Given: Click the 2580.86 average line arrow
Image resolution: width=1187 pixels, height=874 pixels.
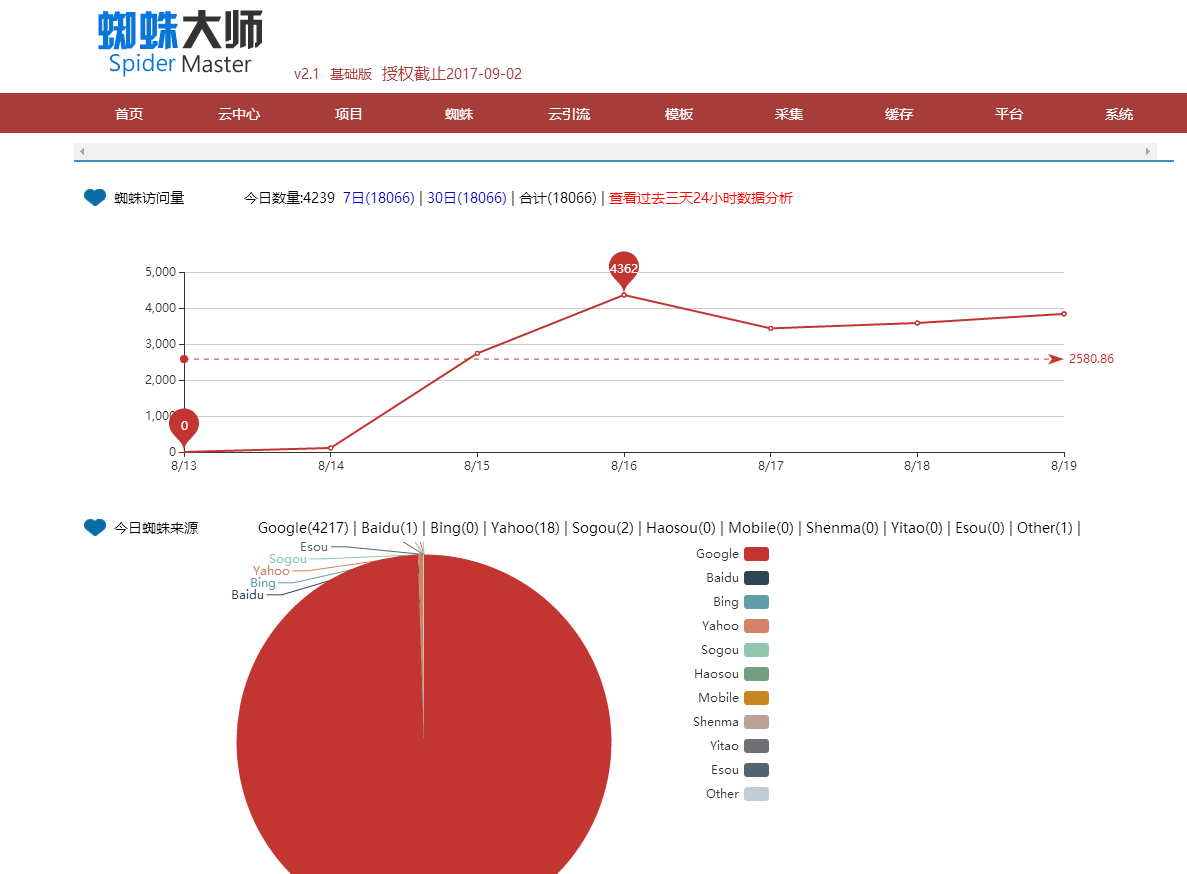Looking at the screenshot, I should point(1055,359).
